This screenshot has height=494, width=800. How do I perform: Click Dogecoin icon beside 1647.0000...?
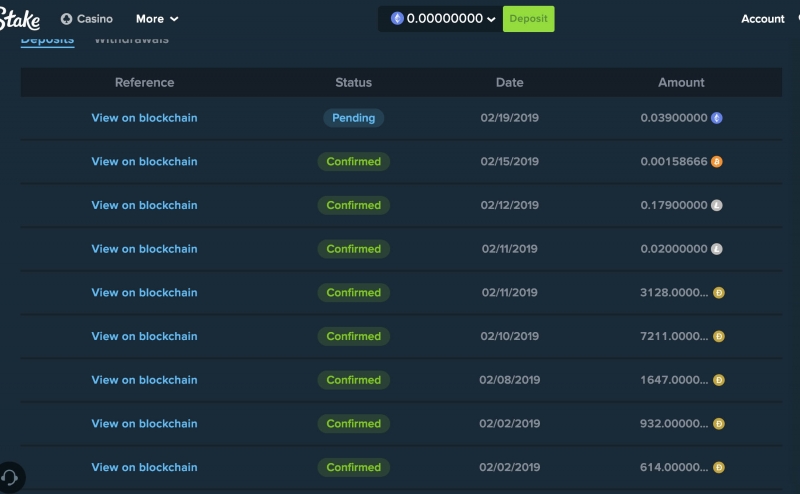coord(719,380)
